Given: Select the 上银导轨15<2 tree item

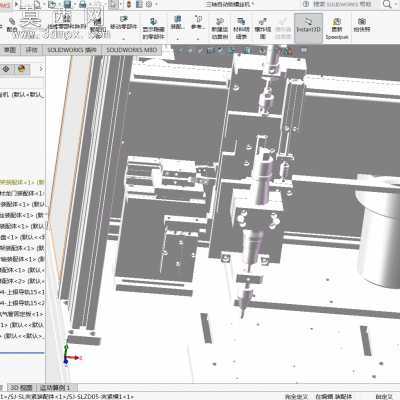Looking at the screenshot, I should click(22, 303).
